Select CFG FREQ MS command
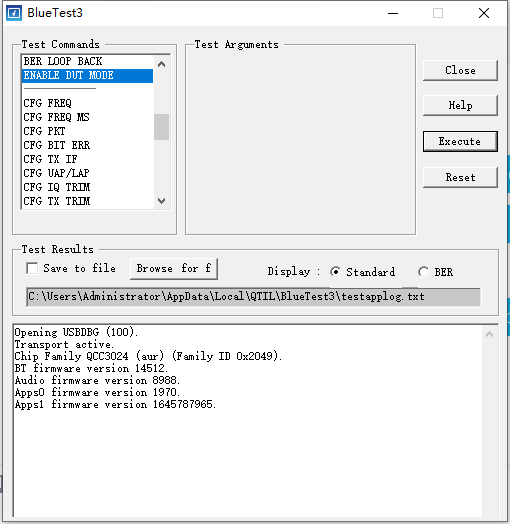The image size is (510, 524). (88, 117)
